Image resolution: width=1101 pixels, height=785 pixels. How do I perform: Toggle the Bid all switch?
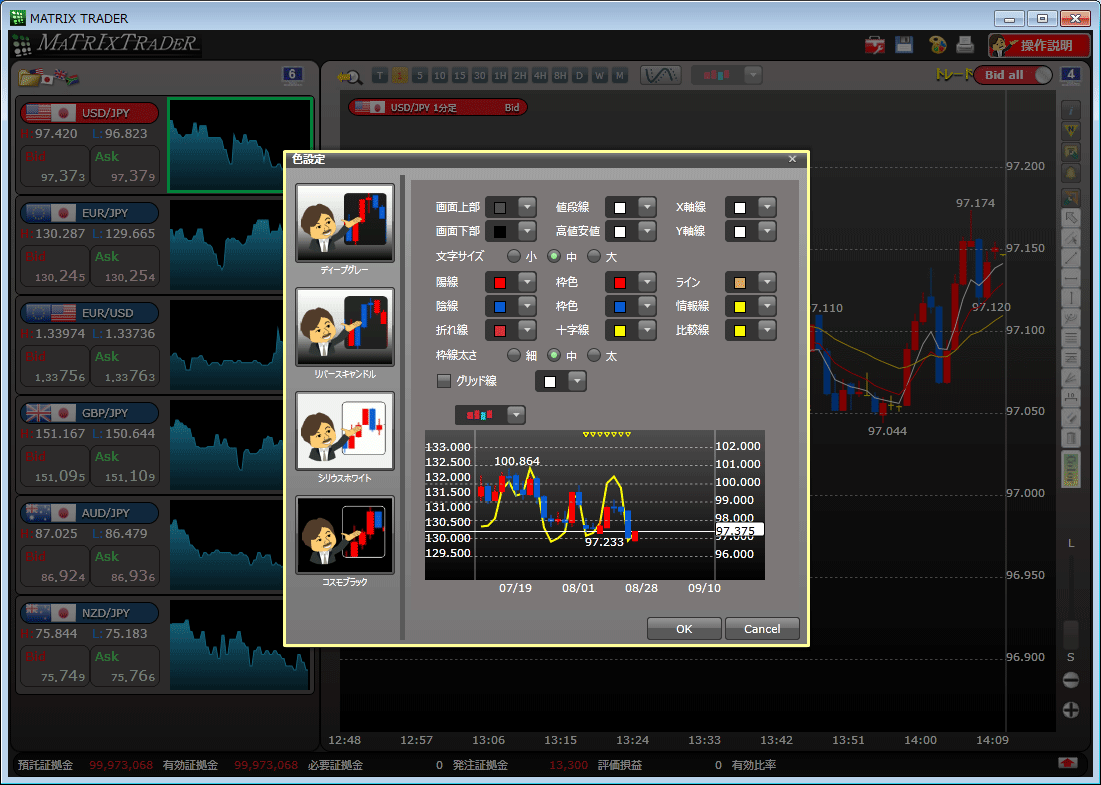[1013, 75]
